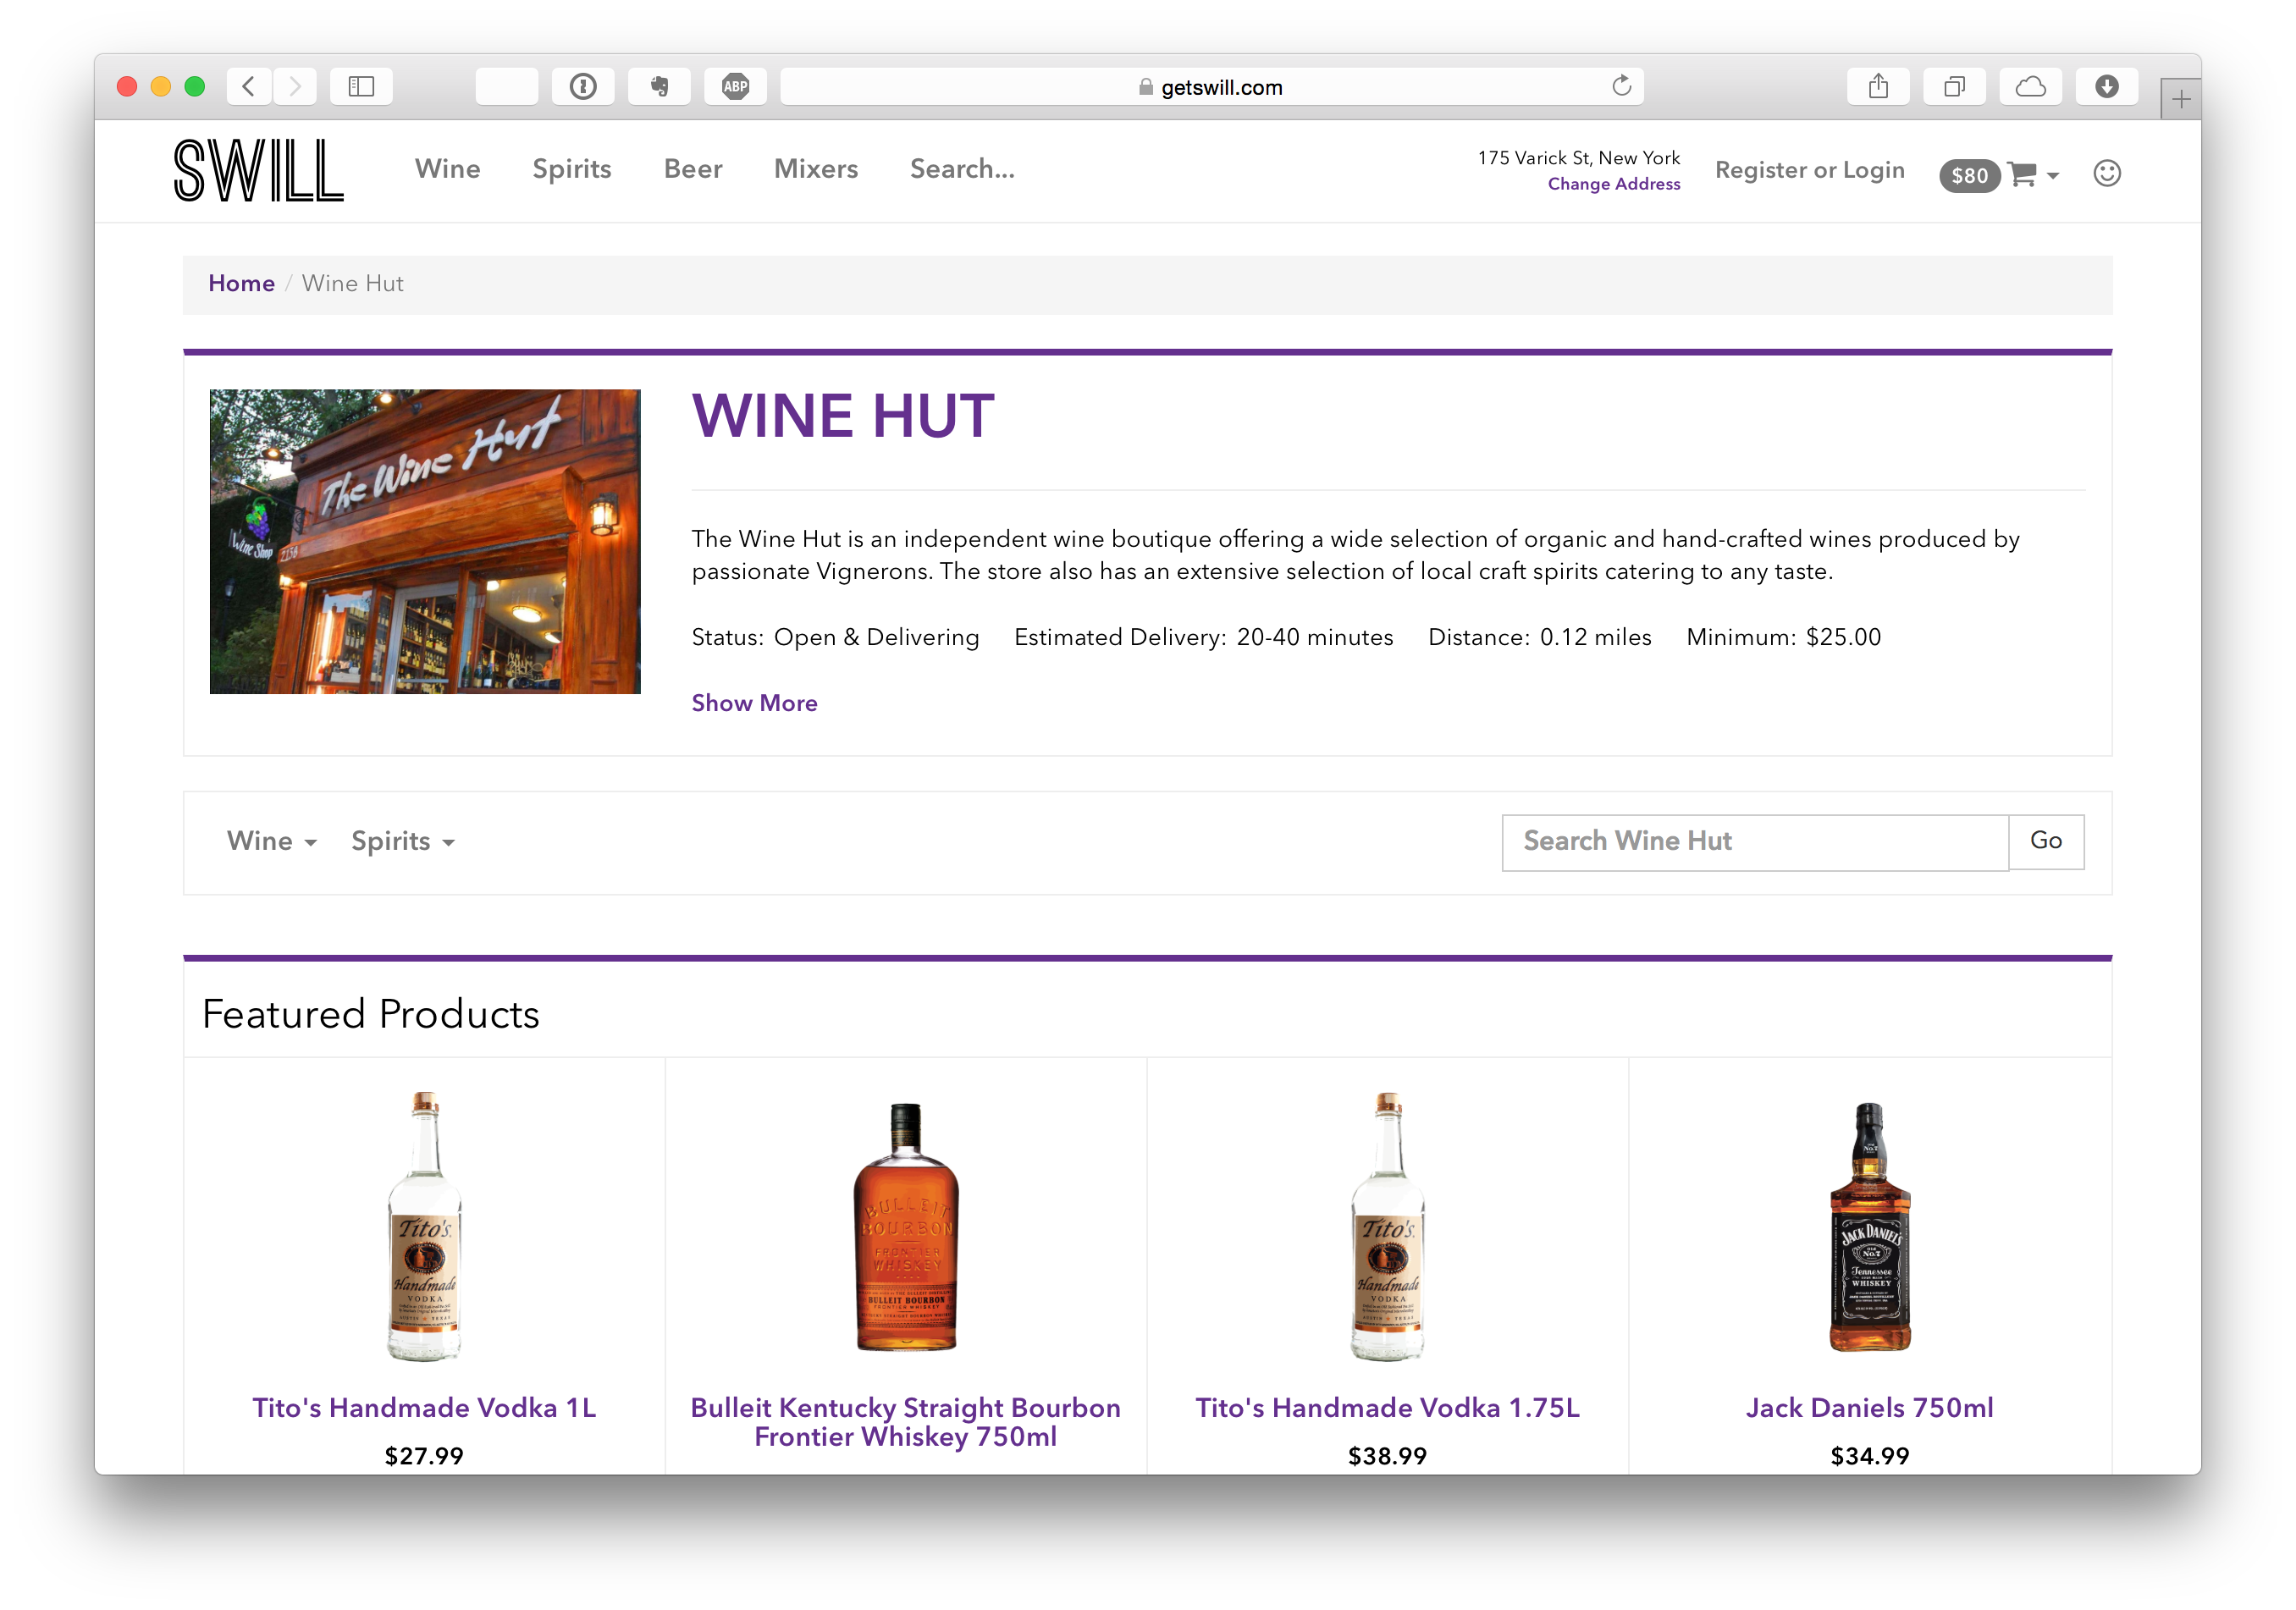Open The Wine Hut storefront photo
Viewport: 2296px width, 1610px height.
coord(425,542)
